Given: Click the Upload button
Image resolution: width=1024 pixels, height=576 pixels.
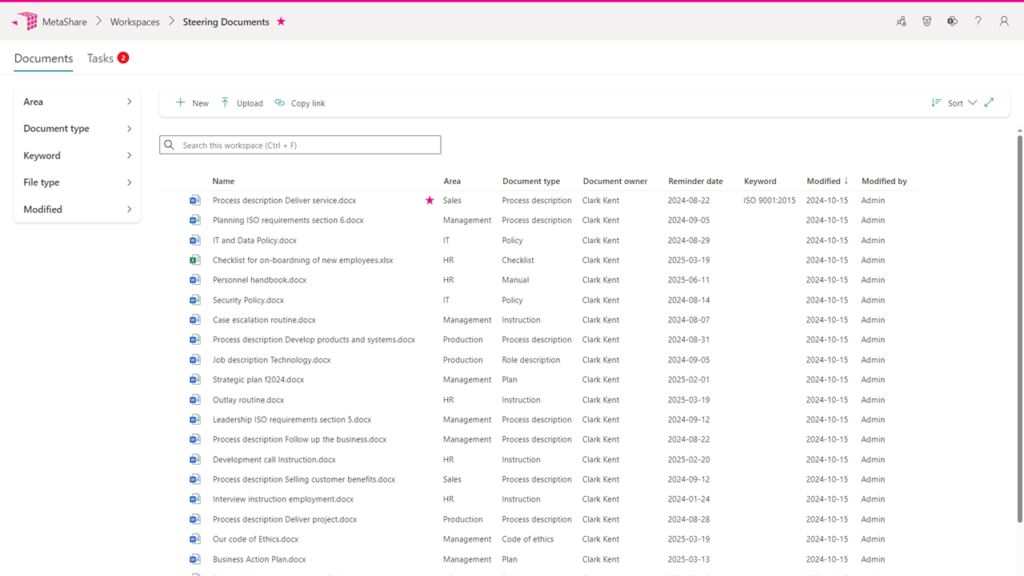Looking at the screenshot, I should pyautogui.click(x=242, y=103).
